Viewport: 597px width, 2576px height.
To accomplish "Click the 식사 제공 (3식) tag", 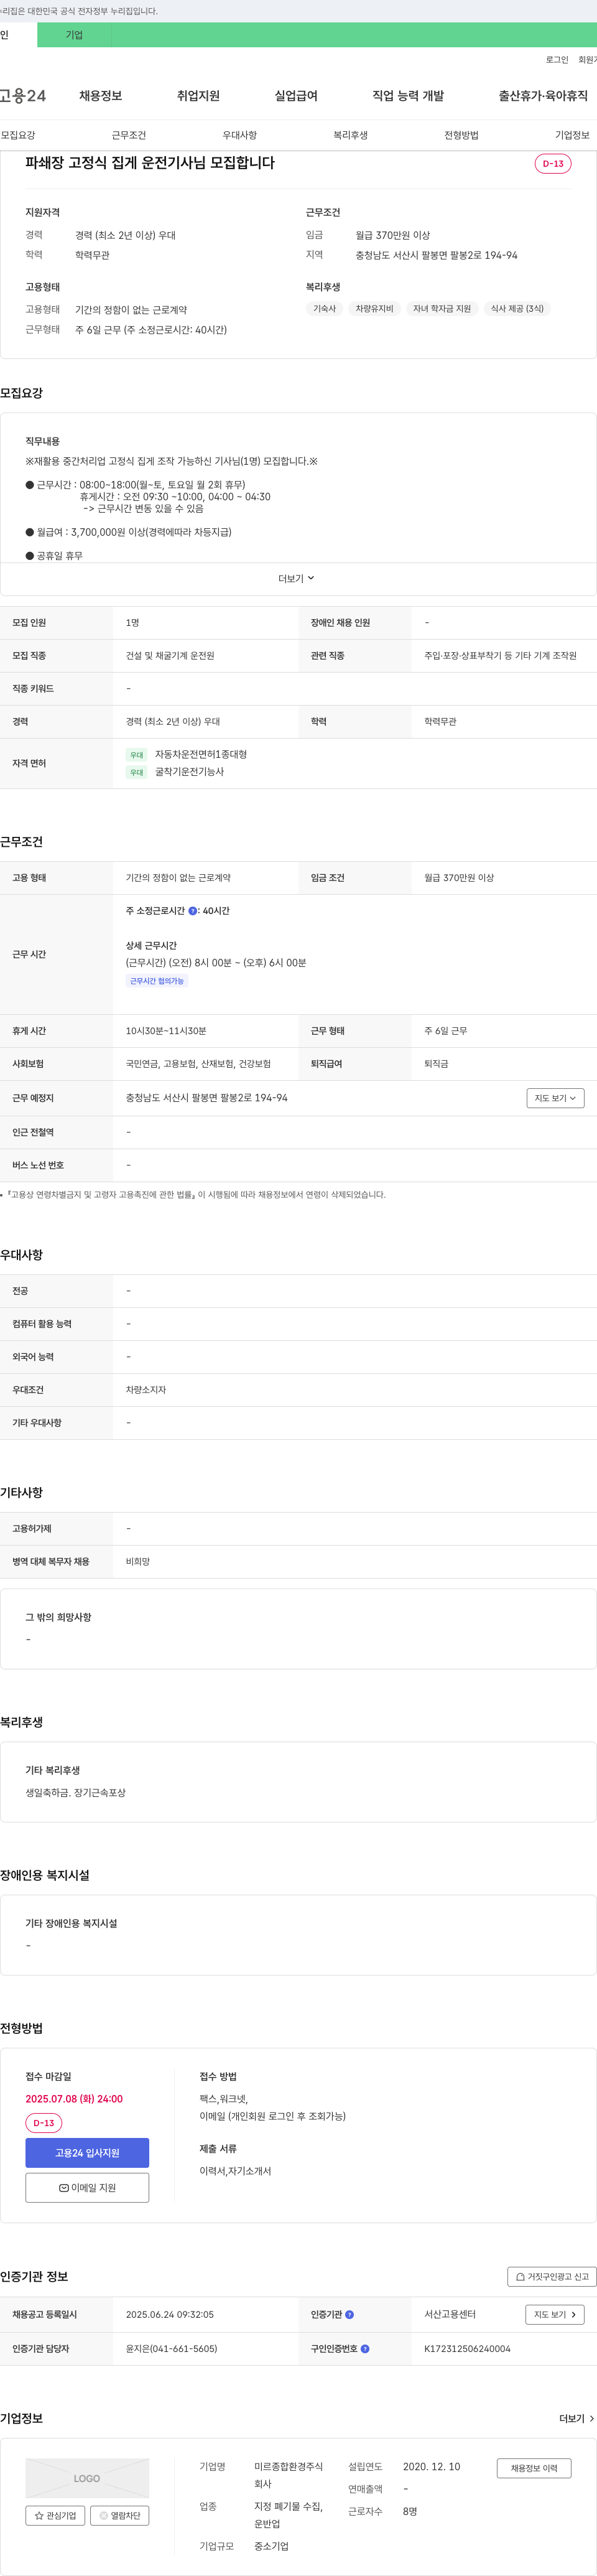I will pyautogui.click(x=517, y=309).
